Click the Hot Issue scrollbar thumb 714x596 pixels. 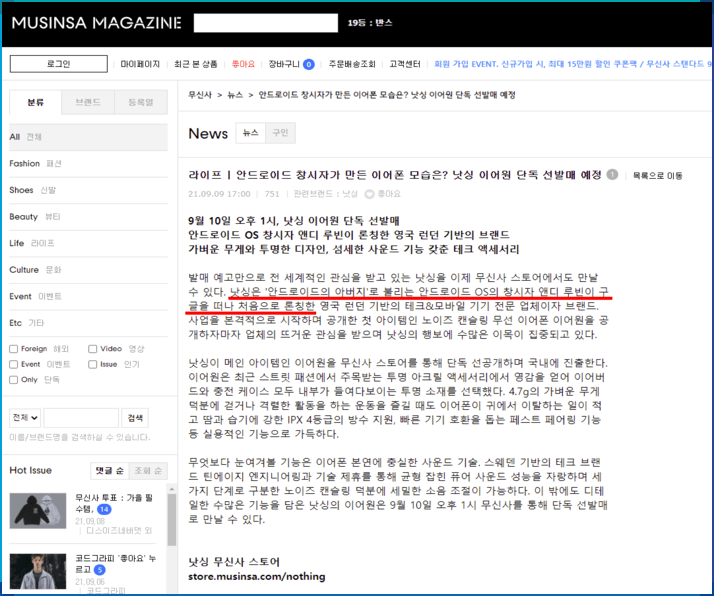[172, 520]
